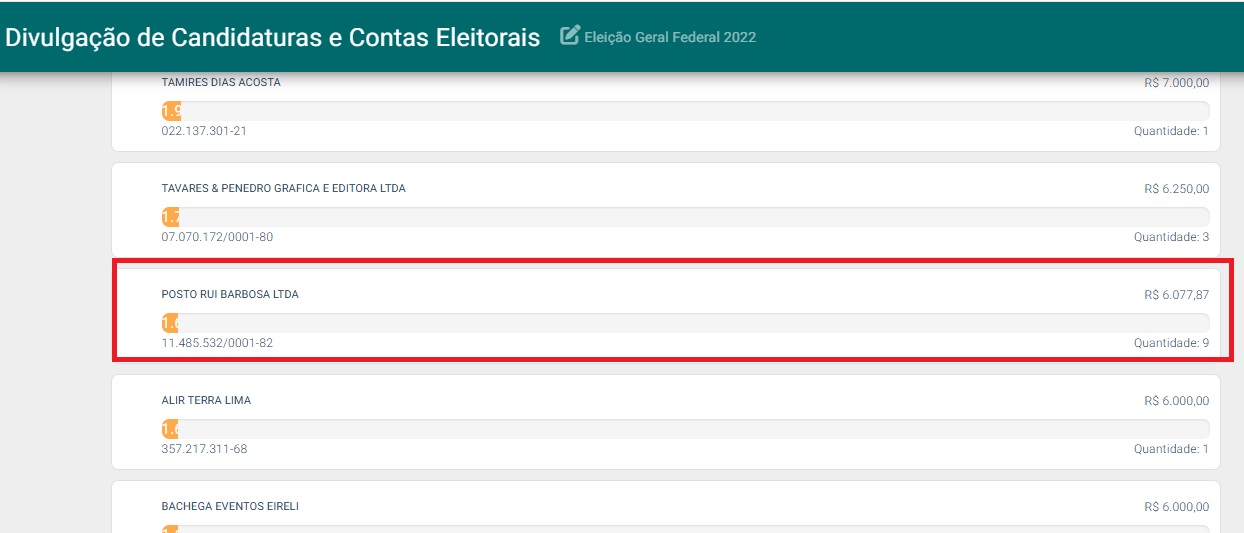Open the ALIR TERRA LIMA entry
Screen dimensions: 1244x533
click(x=206, y=400)
